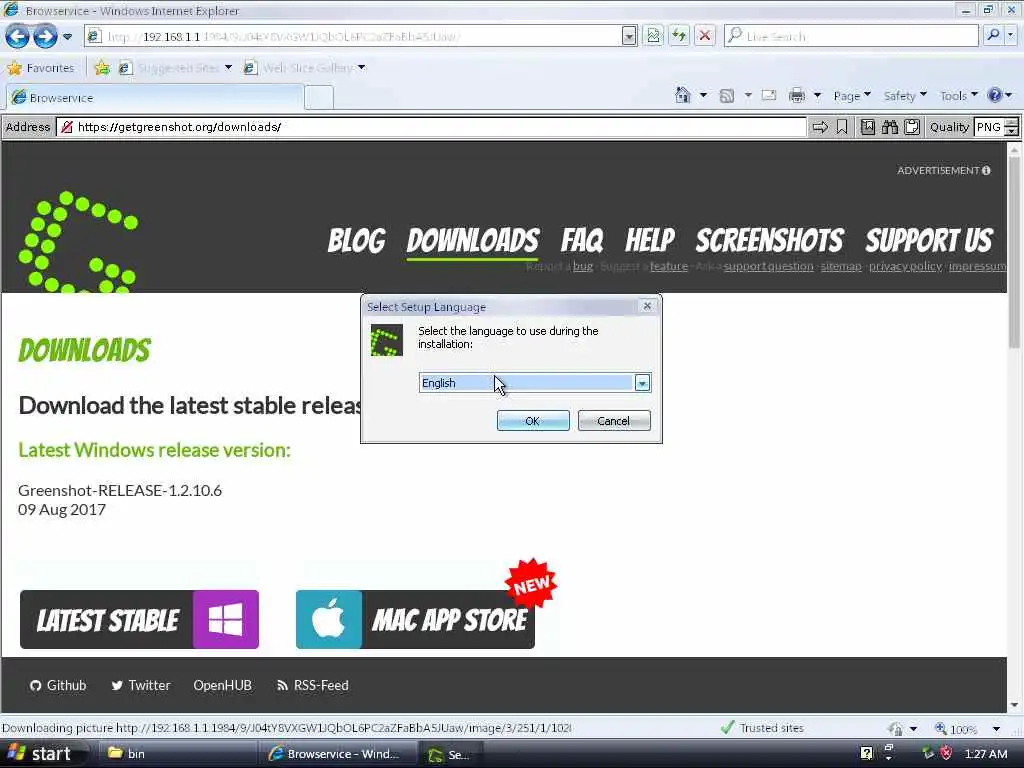The image size is (1024, 768).
Task: Expand the IE address bar history dropdown
Action: [629, 37]
